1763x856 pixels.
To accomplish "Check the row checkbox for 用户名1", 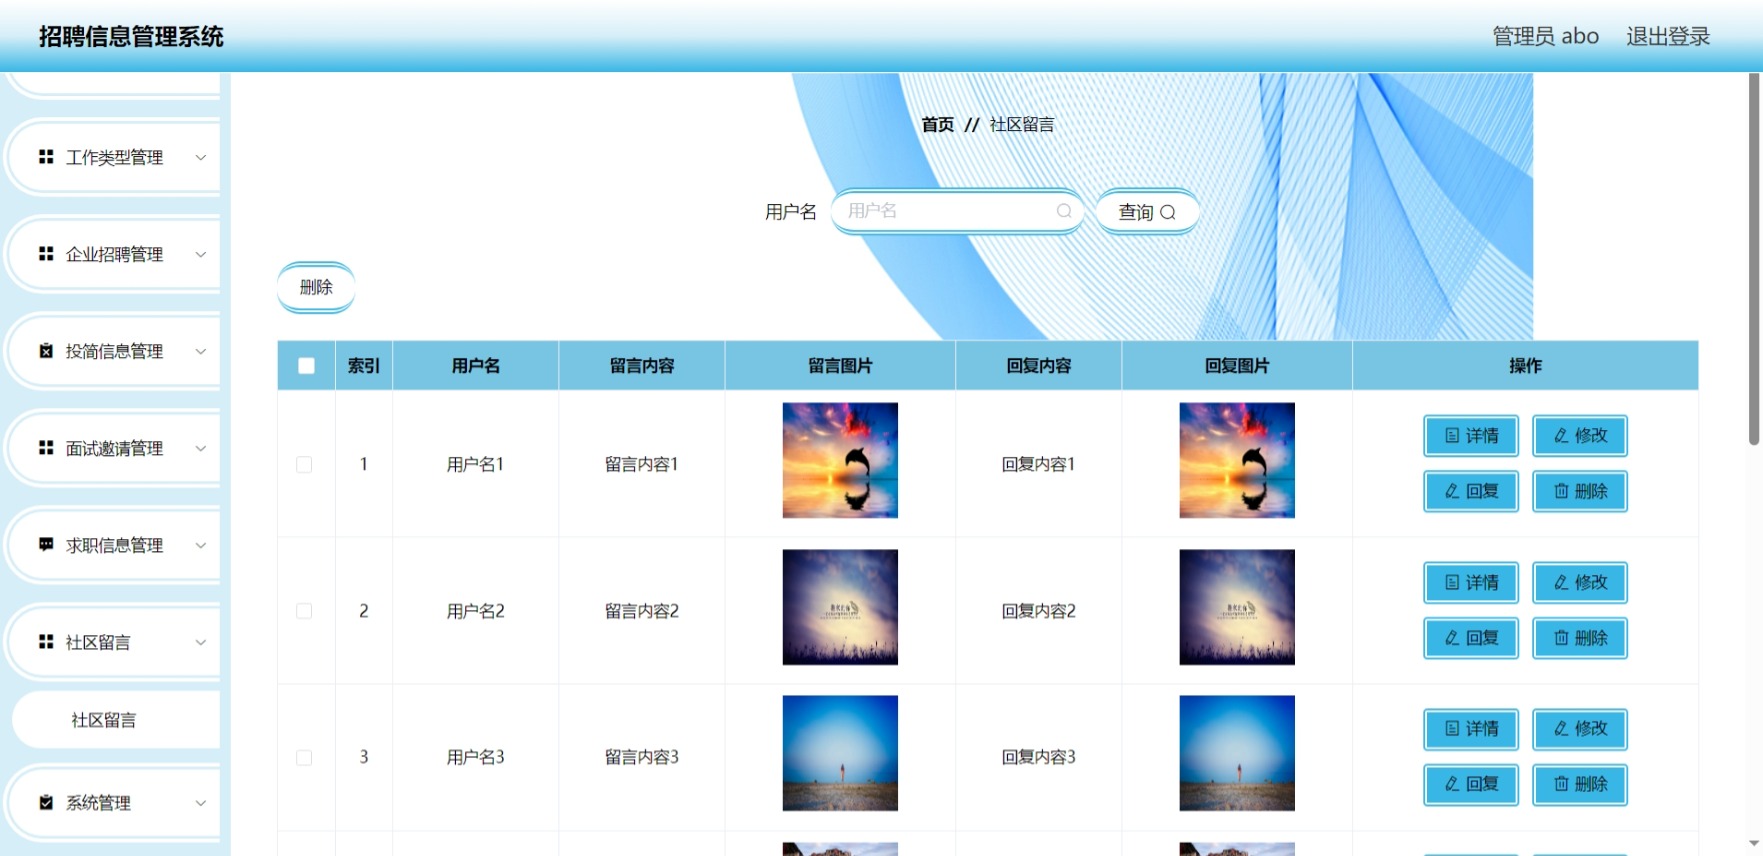I will pyautogui.click(x=304, y=464).
